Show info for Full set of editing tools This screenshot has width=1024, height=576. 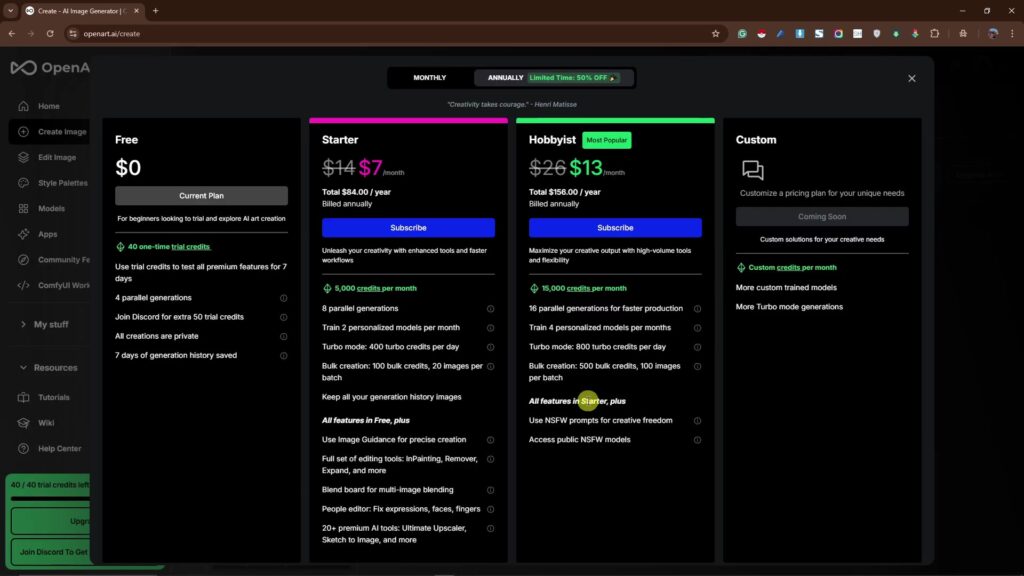click(490, 459)
